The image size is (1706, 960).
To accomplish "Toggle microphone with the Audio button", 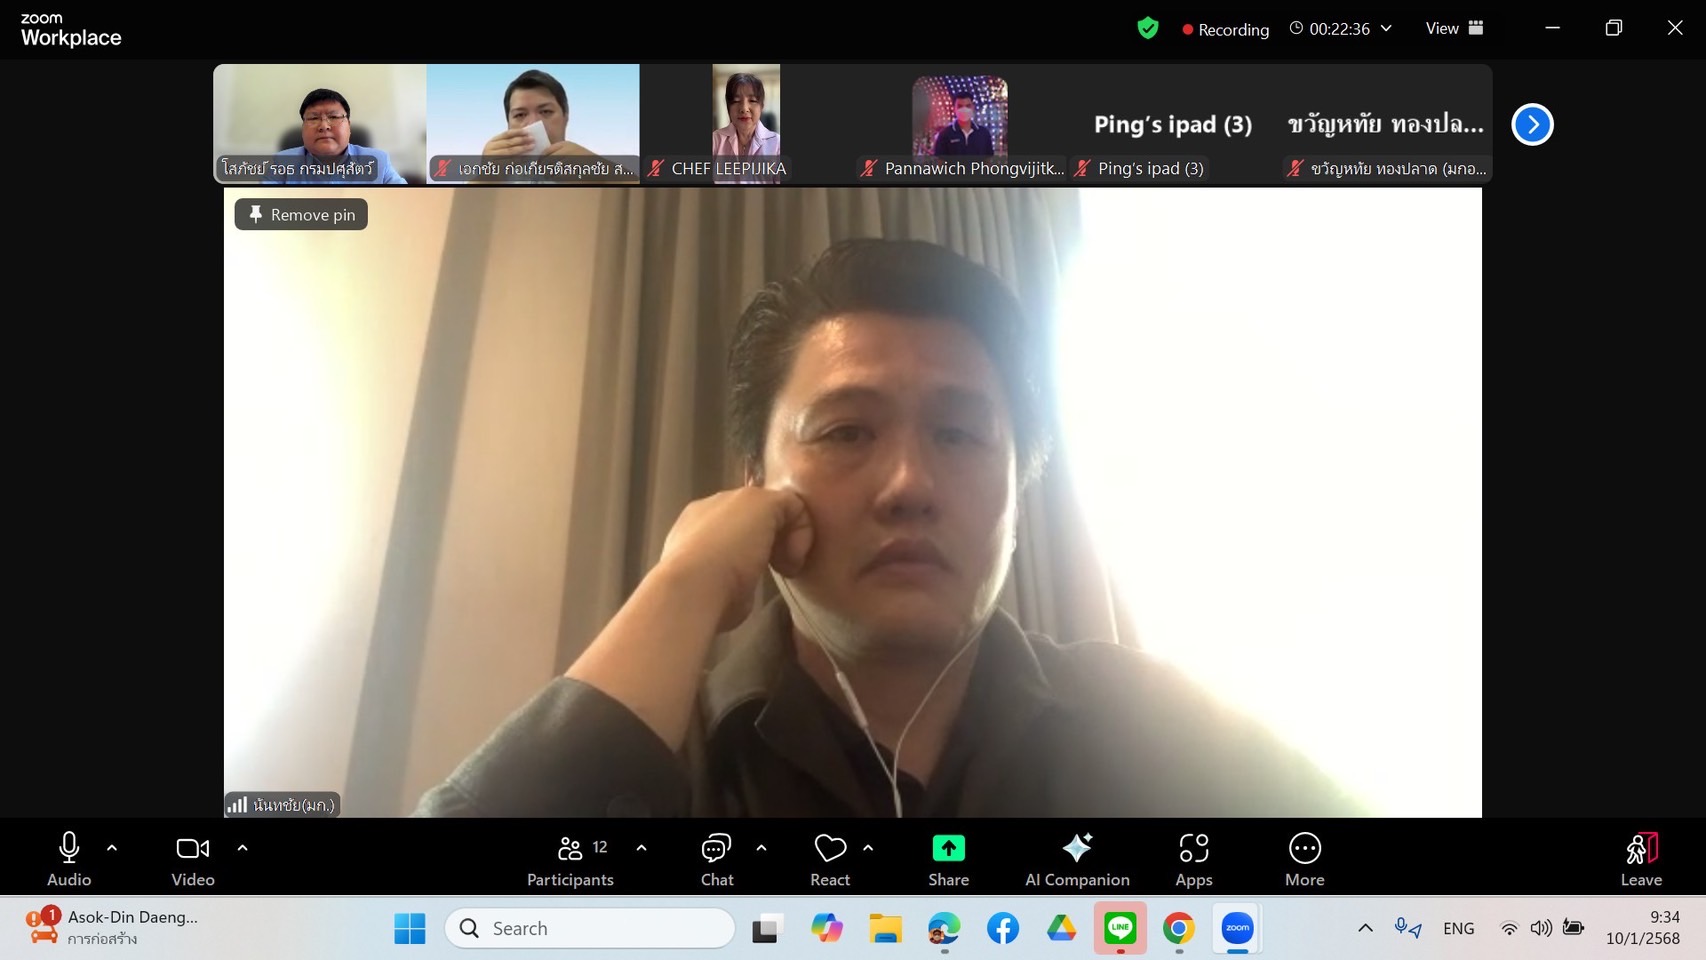I will 69,858.
